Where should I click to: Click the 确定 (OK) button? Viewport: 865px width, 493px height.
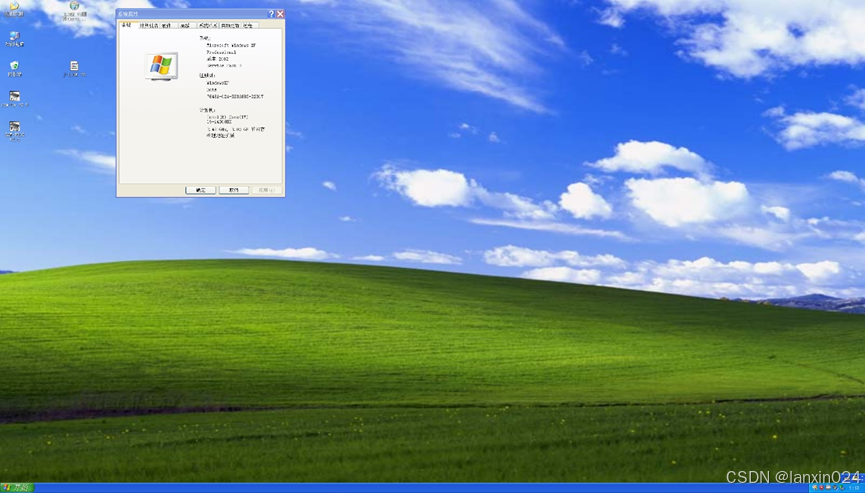[200, 190]
